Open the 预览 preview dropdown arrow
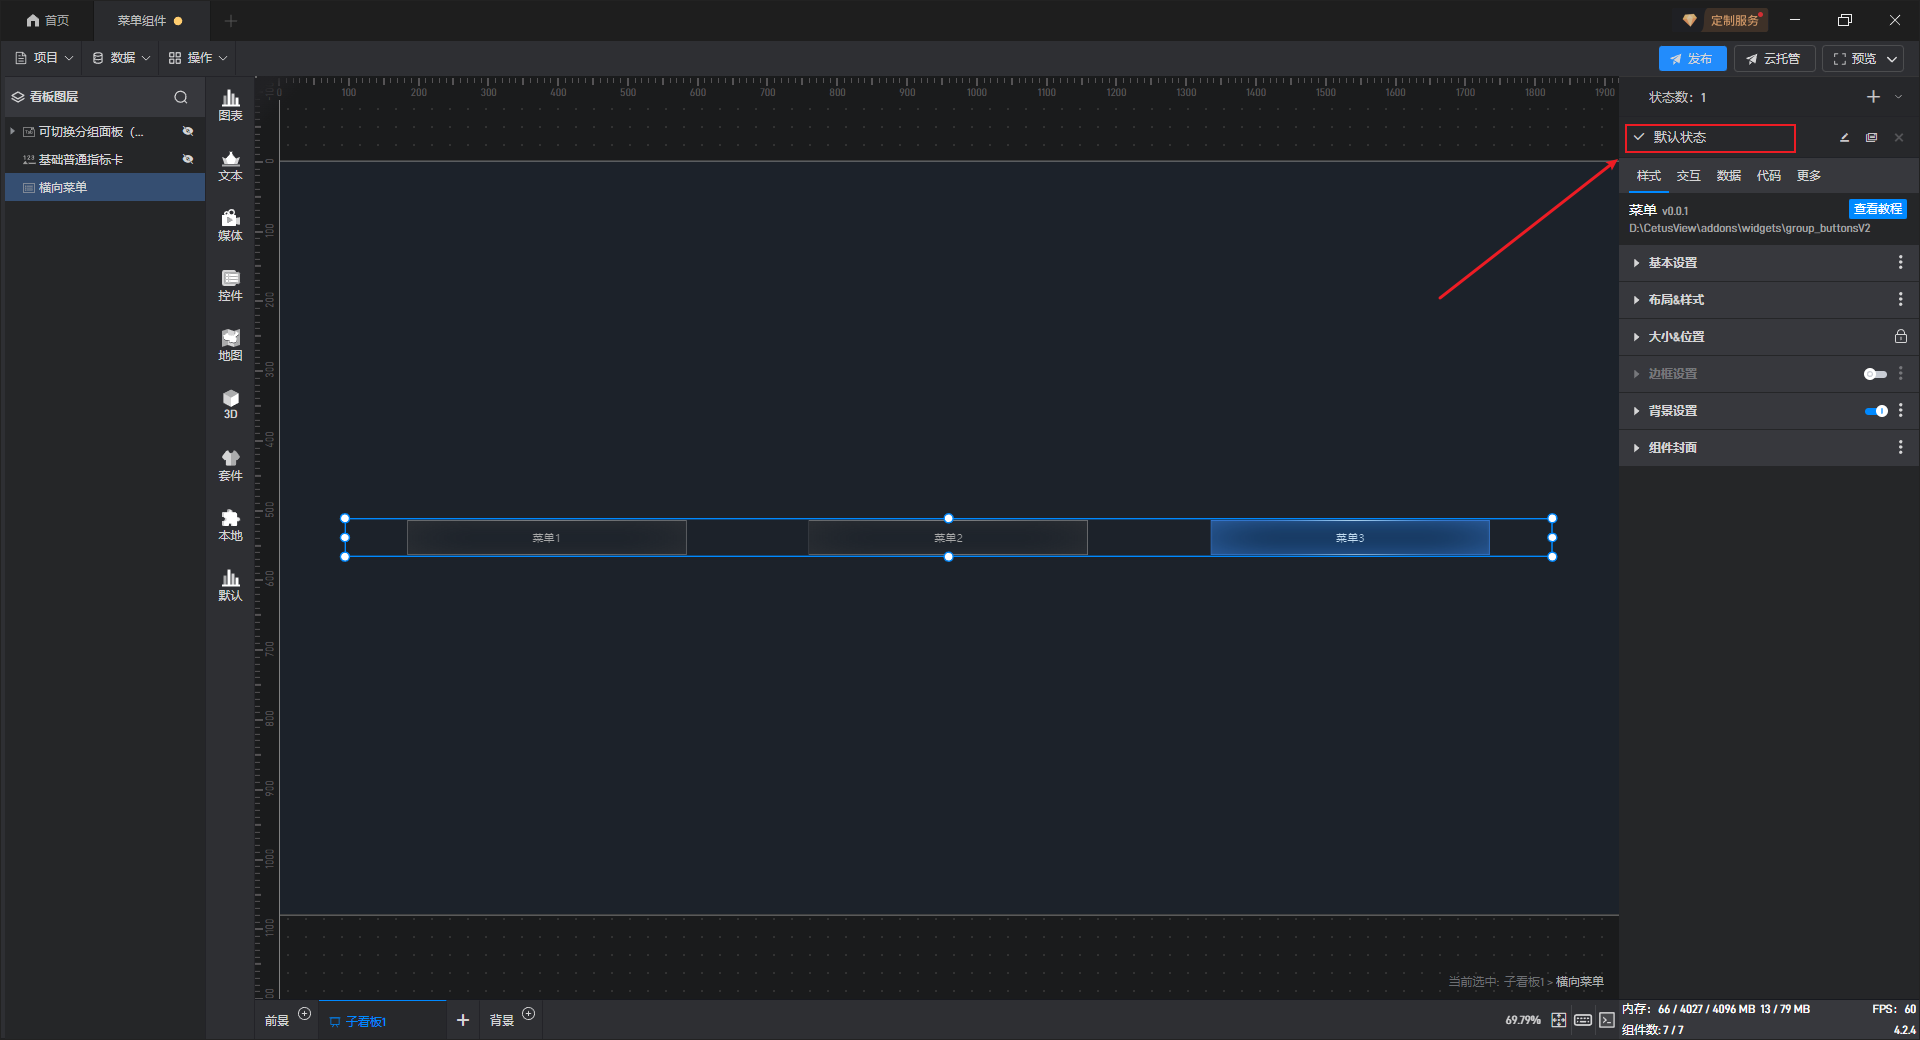1920x1040 pixels. pyautogui.click(x=1892, y=59)
